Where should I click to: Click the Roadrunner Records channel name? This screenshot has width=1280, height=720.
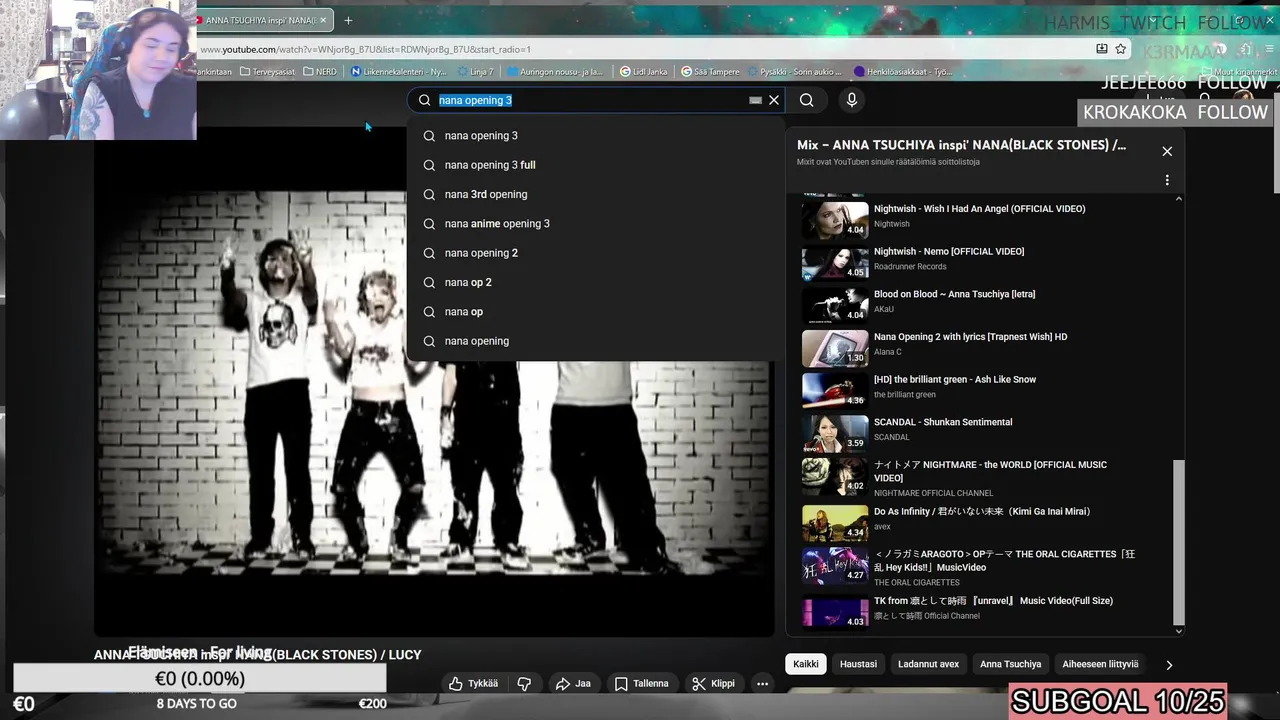[x=910, y=267]
